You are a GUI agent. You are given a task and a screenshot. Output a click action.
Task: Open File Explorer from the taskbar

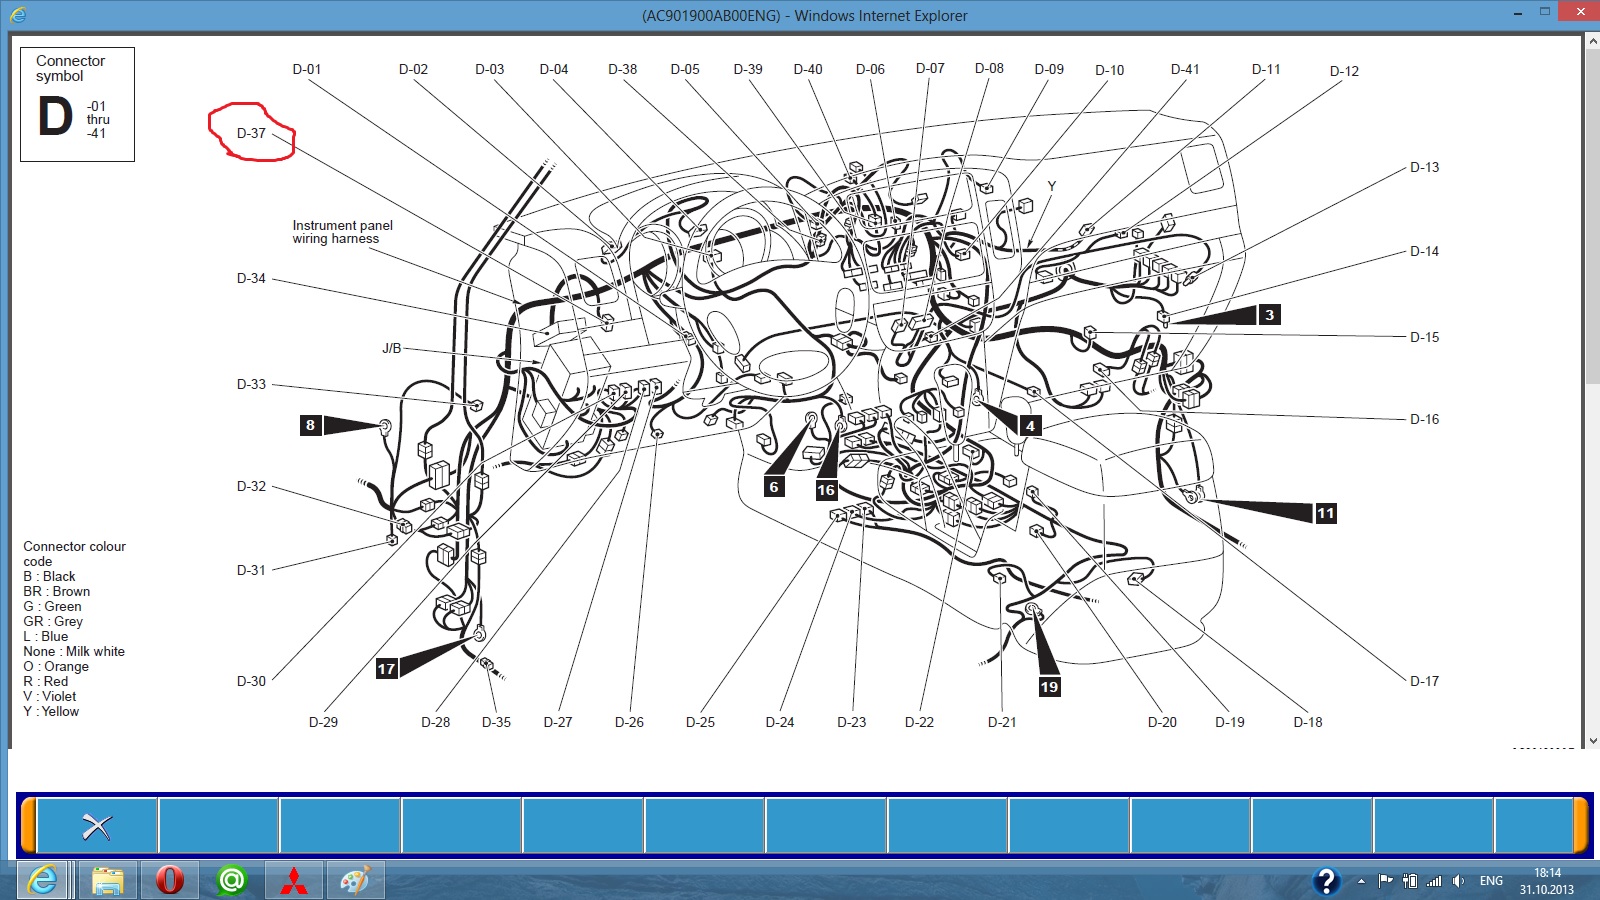107,880
